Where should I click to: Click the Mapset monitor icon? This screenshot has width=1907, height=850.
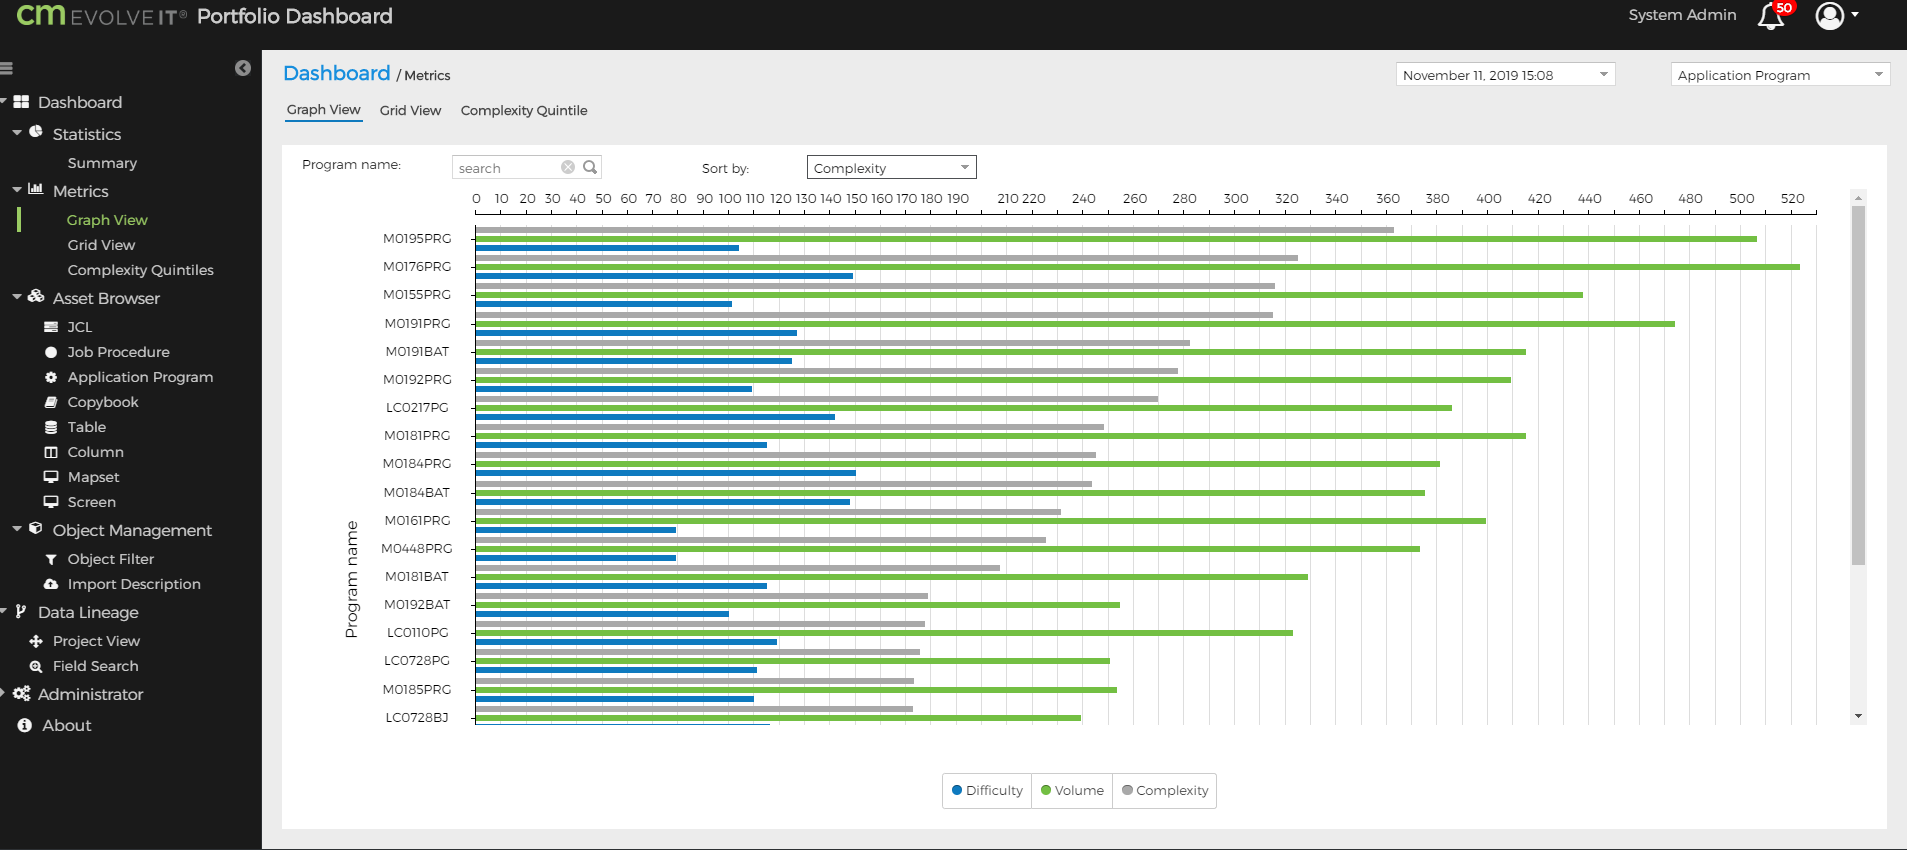[x=51, y=477]
